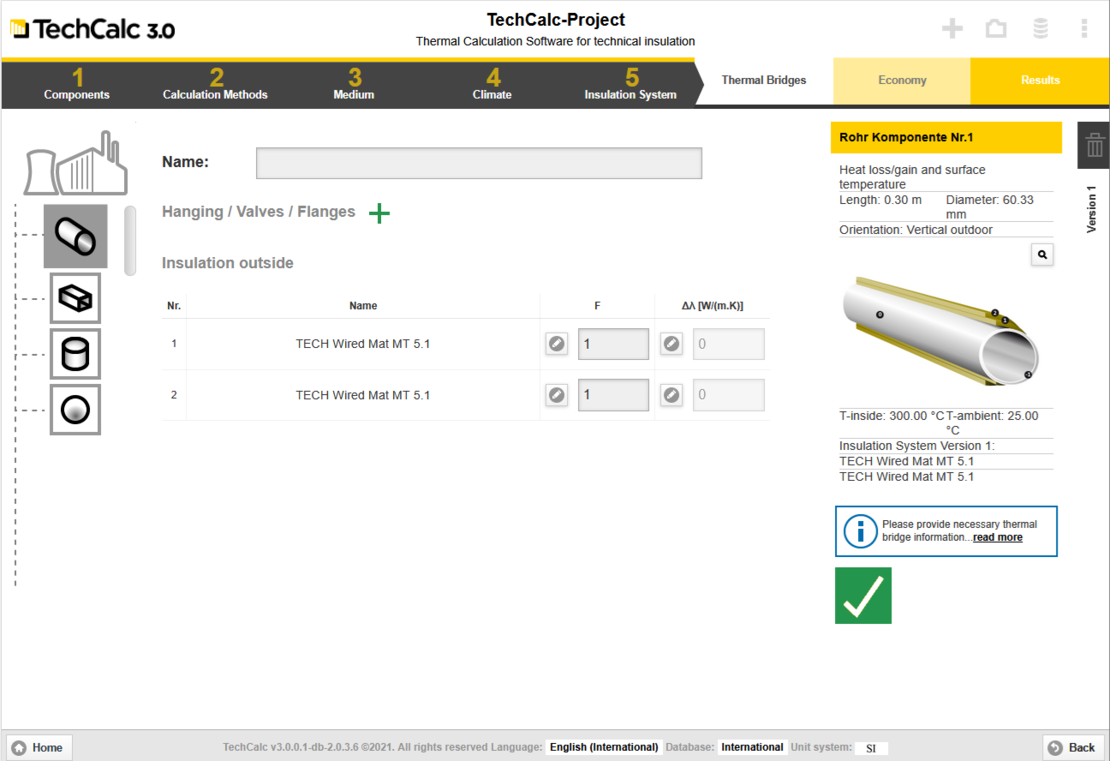
Task: Click the plus icon in top header
Action: tap(952, 28)
